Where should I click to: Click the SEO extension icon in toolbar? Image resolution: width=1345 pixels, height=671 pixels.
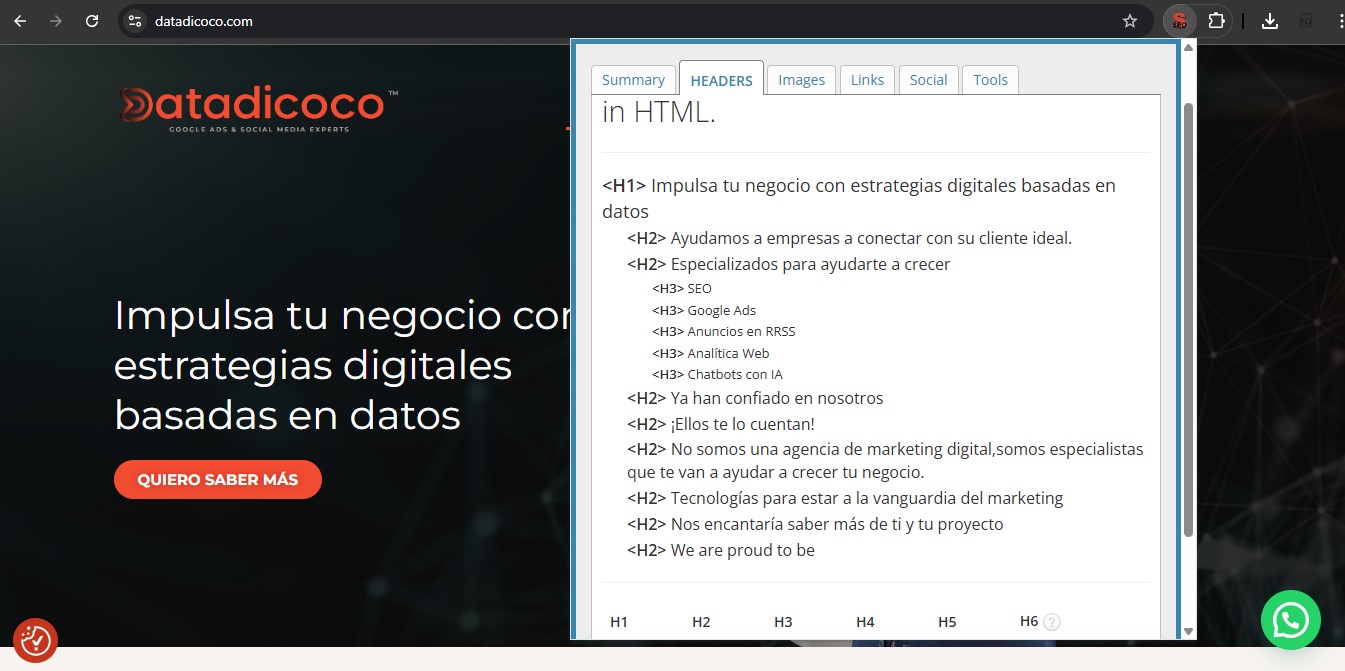[1180, 21]
